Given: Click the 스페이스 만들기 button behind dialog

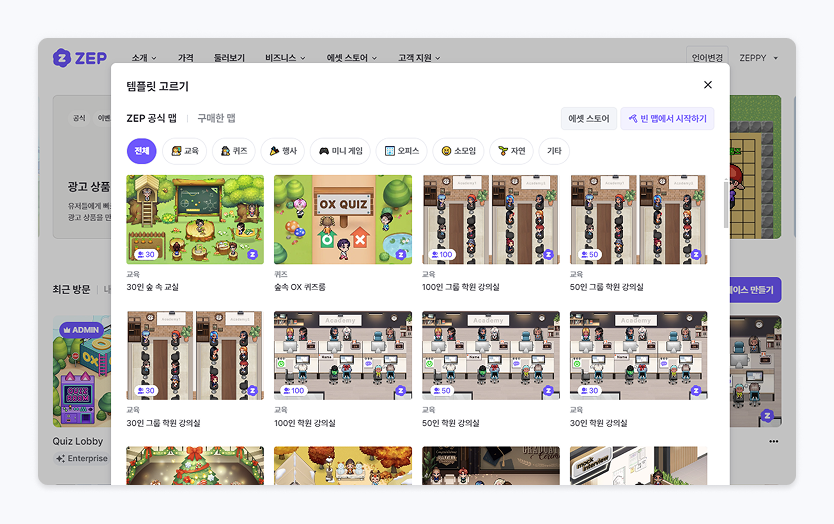Looking at the screenshot, I should click(755, 290).
